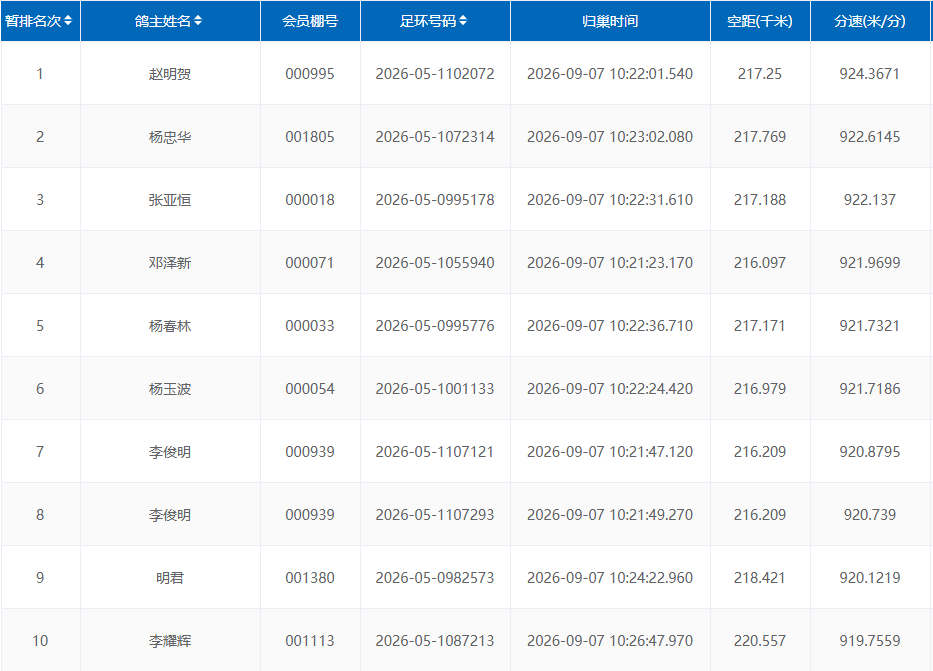Click owner name 杨忠华 in row 2

point(170,137)
